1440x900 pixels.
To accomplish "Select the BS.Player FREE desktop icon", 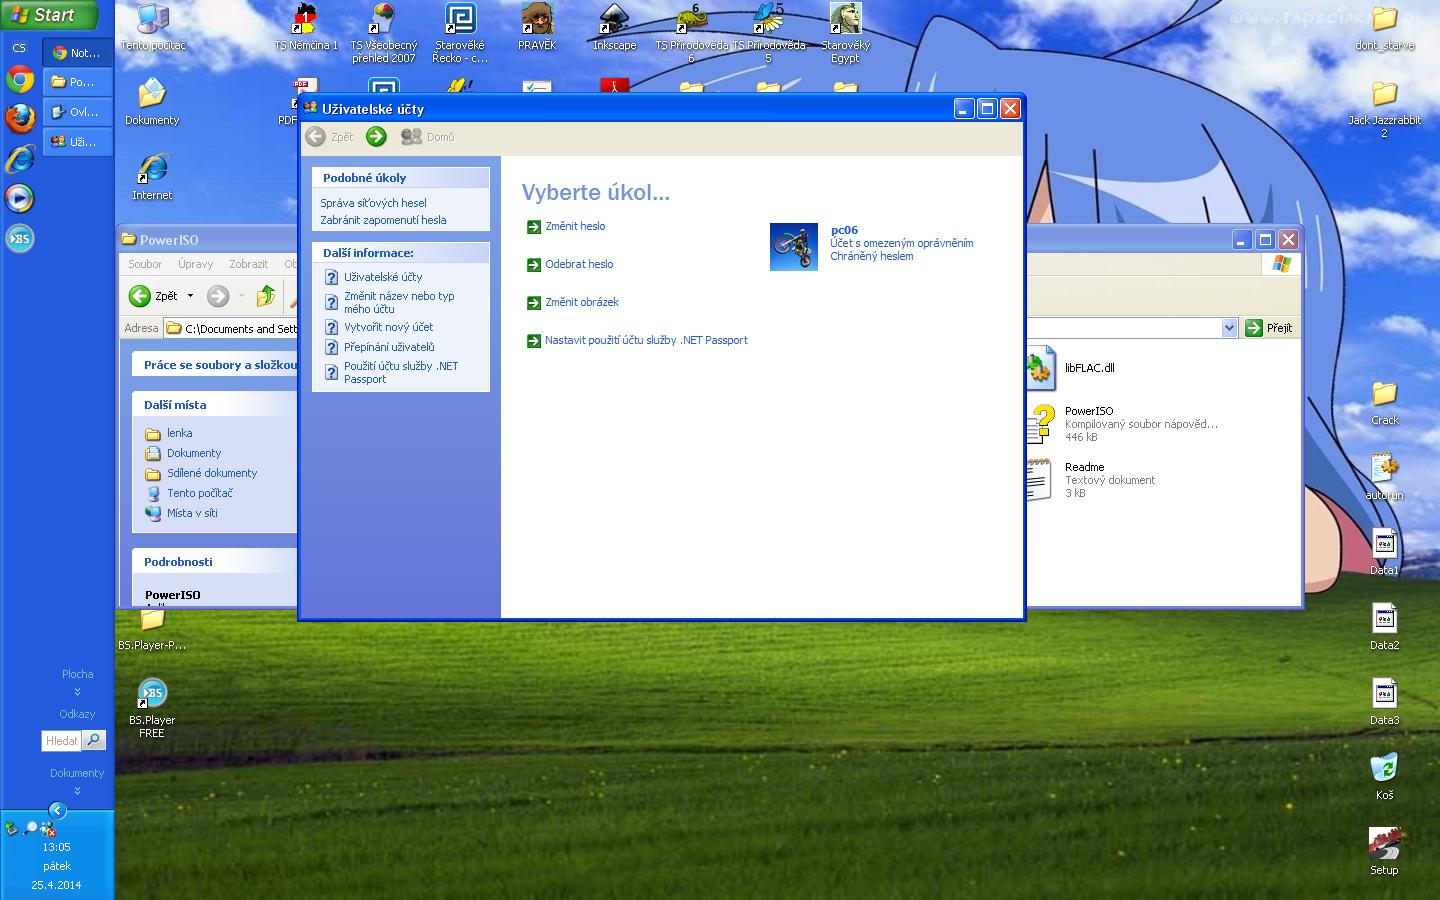I will tap(152, 695).
